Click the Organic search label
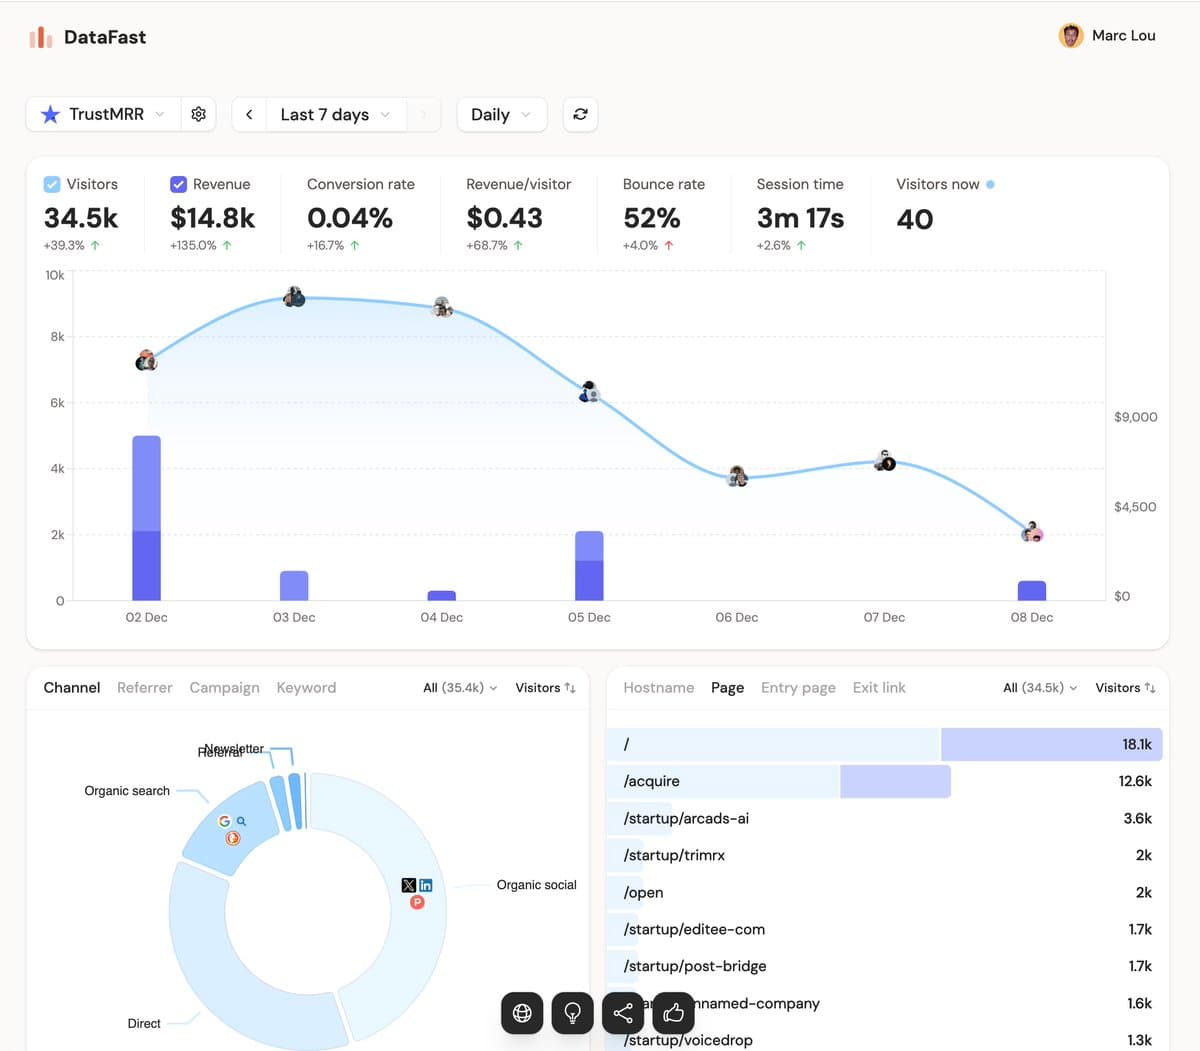Image resolution: width=1200 pixels, height=1051 pixels. 127,791
